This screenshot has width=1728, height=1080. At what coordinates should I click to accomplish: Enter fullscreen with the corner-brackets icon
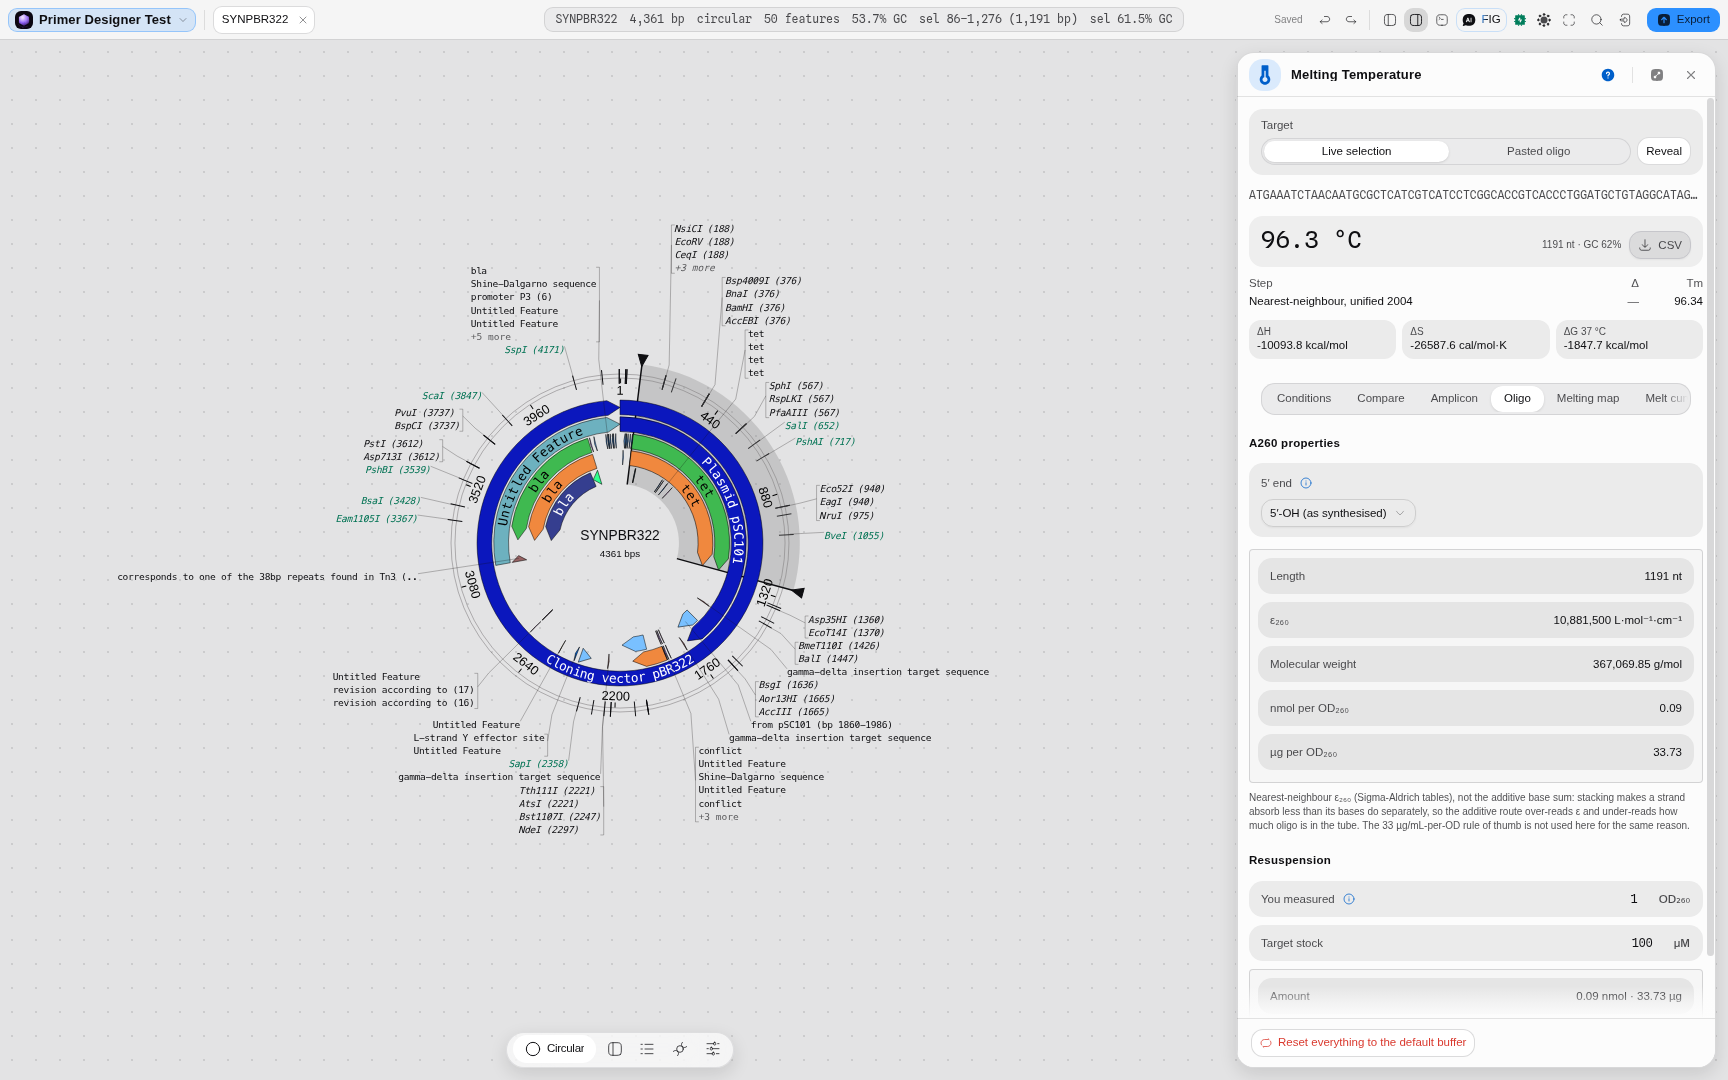click(1569, 20)
